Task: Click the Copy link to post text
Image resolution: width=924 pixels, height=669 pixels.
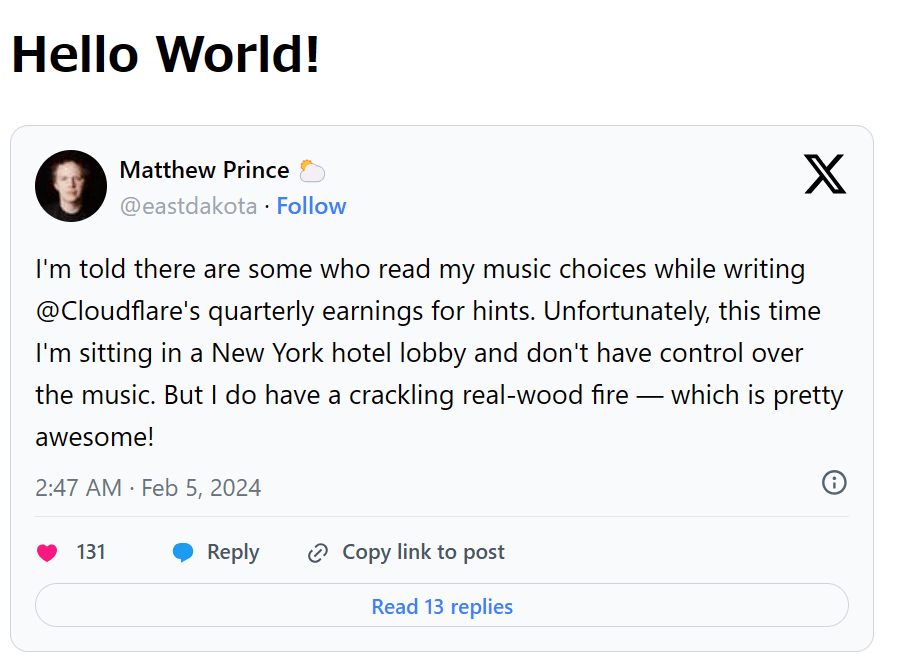Action: click(423, 552)
